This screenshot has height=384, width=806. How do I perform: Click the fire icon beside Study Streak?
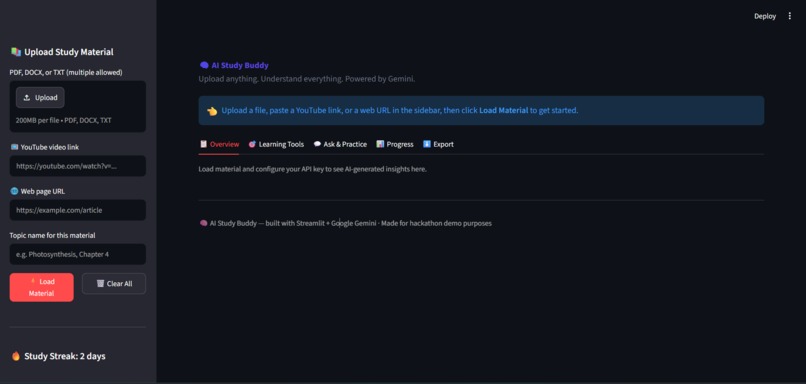click(x=16, y=356)
